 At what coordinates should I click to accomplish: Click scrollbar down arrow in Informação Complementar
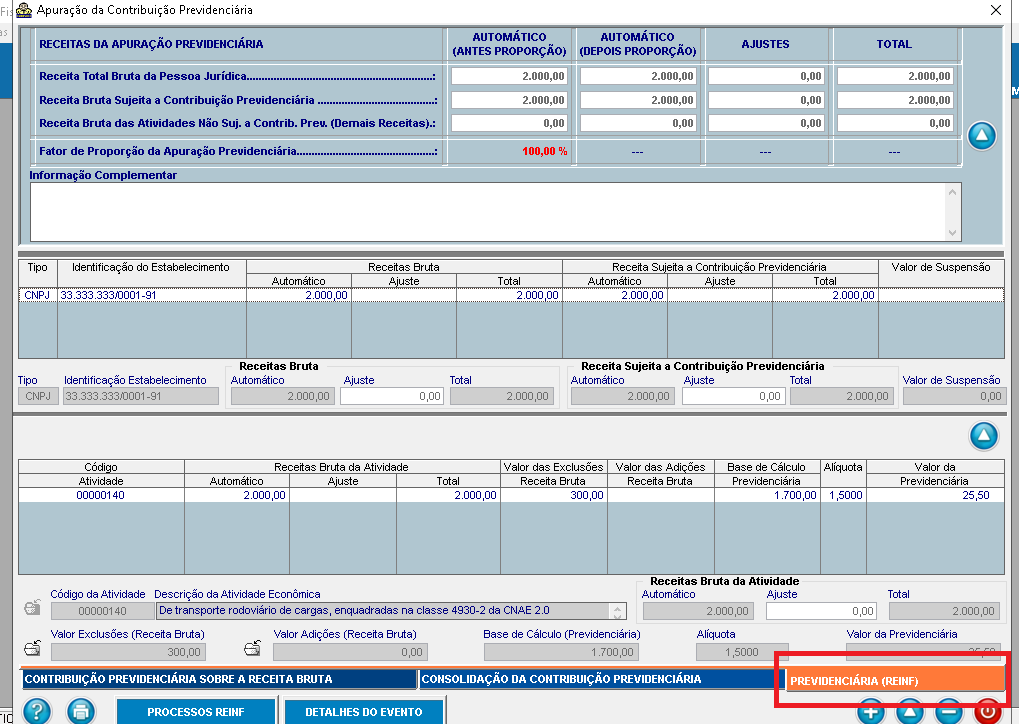(x=952, y=233)
